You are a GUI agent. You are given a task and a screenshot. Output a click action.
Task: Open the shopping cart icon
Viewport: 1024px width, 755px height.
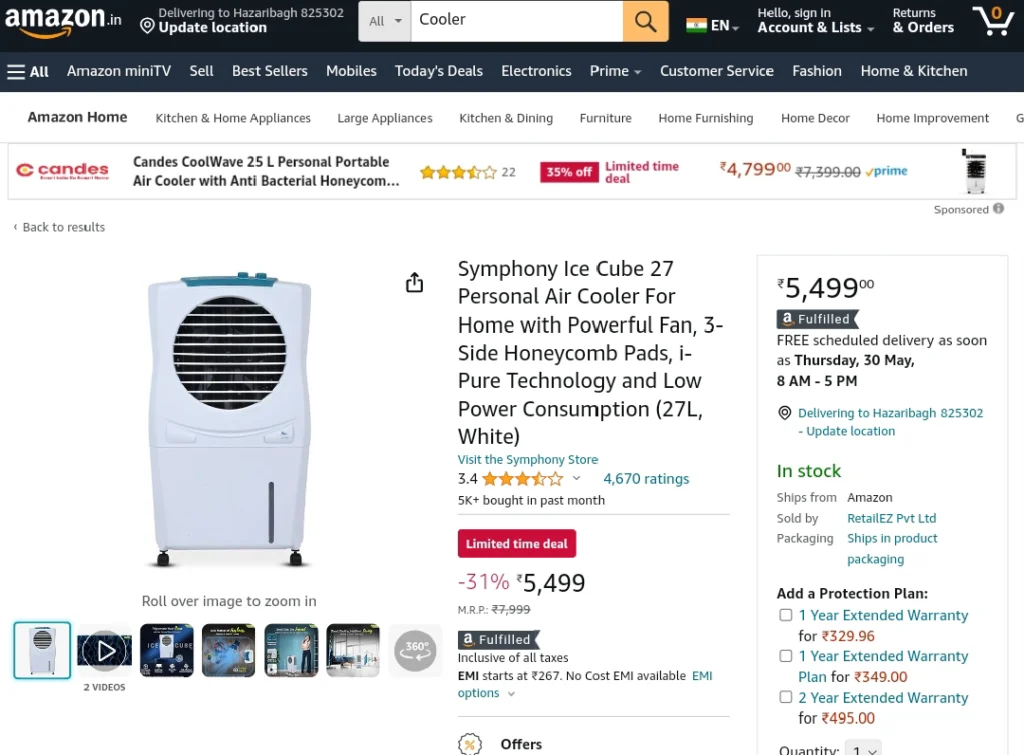coord(992,21)
